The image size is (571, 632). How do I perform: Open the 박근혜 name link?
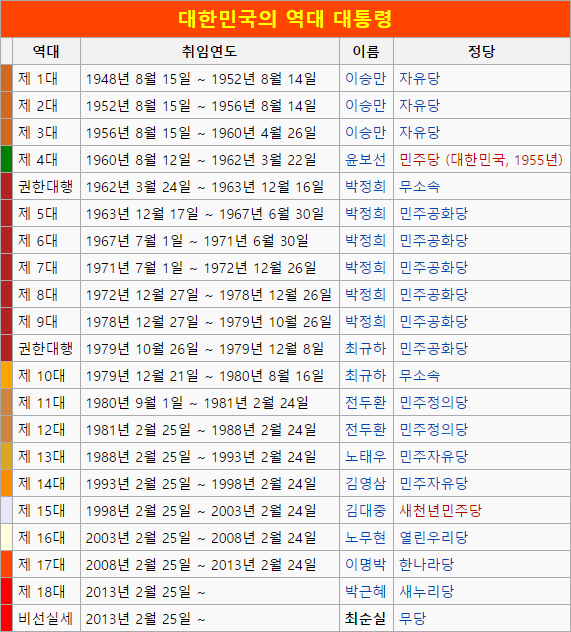click(x=365, y=591)
